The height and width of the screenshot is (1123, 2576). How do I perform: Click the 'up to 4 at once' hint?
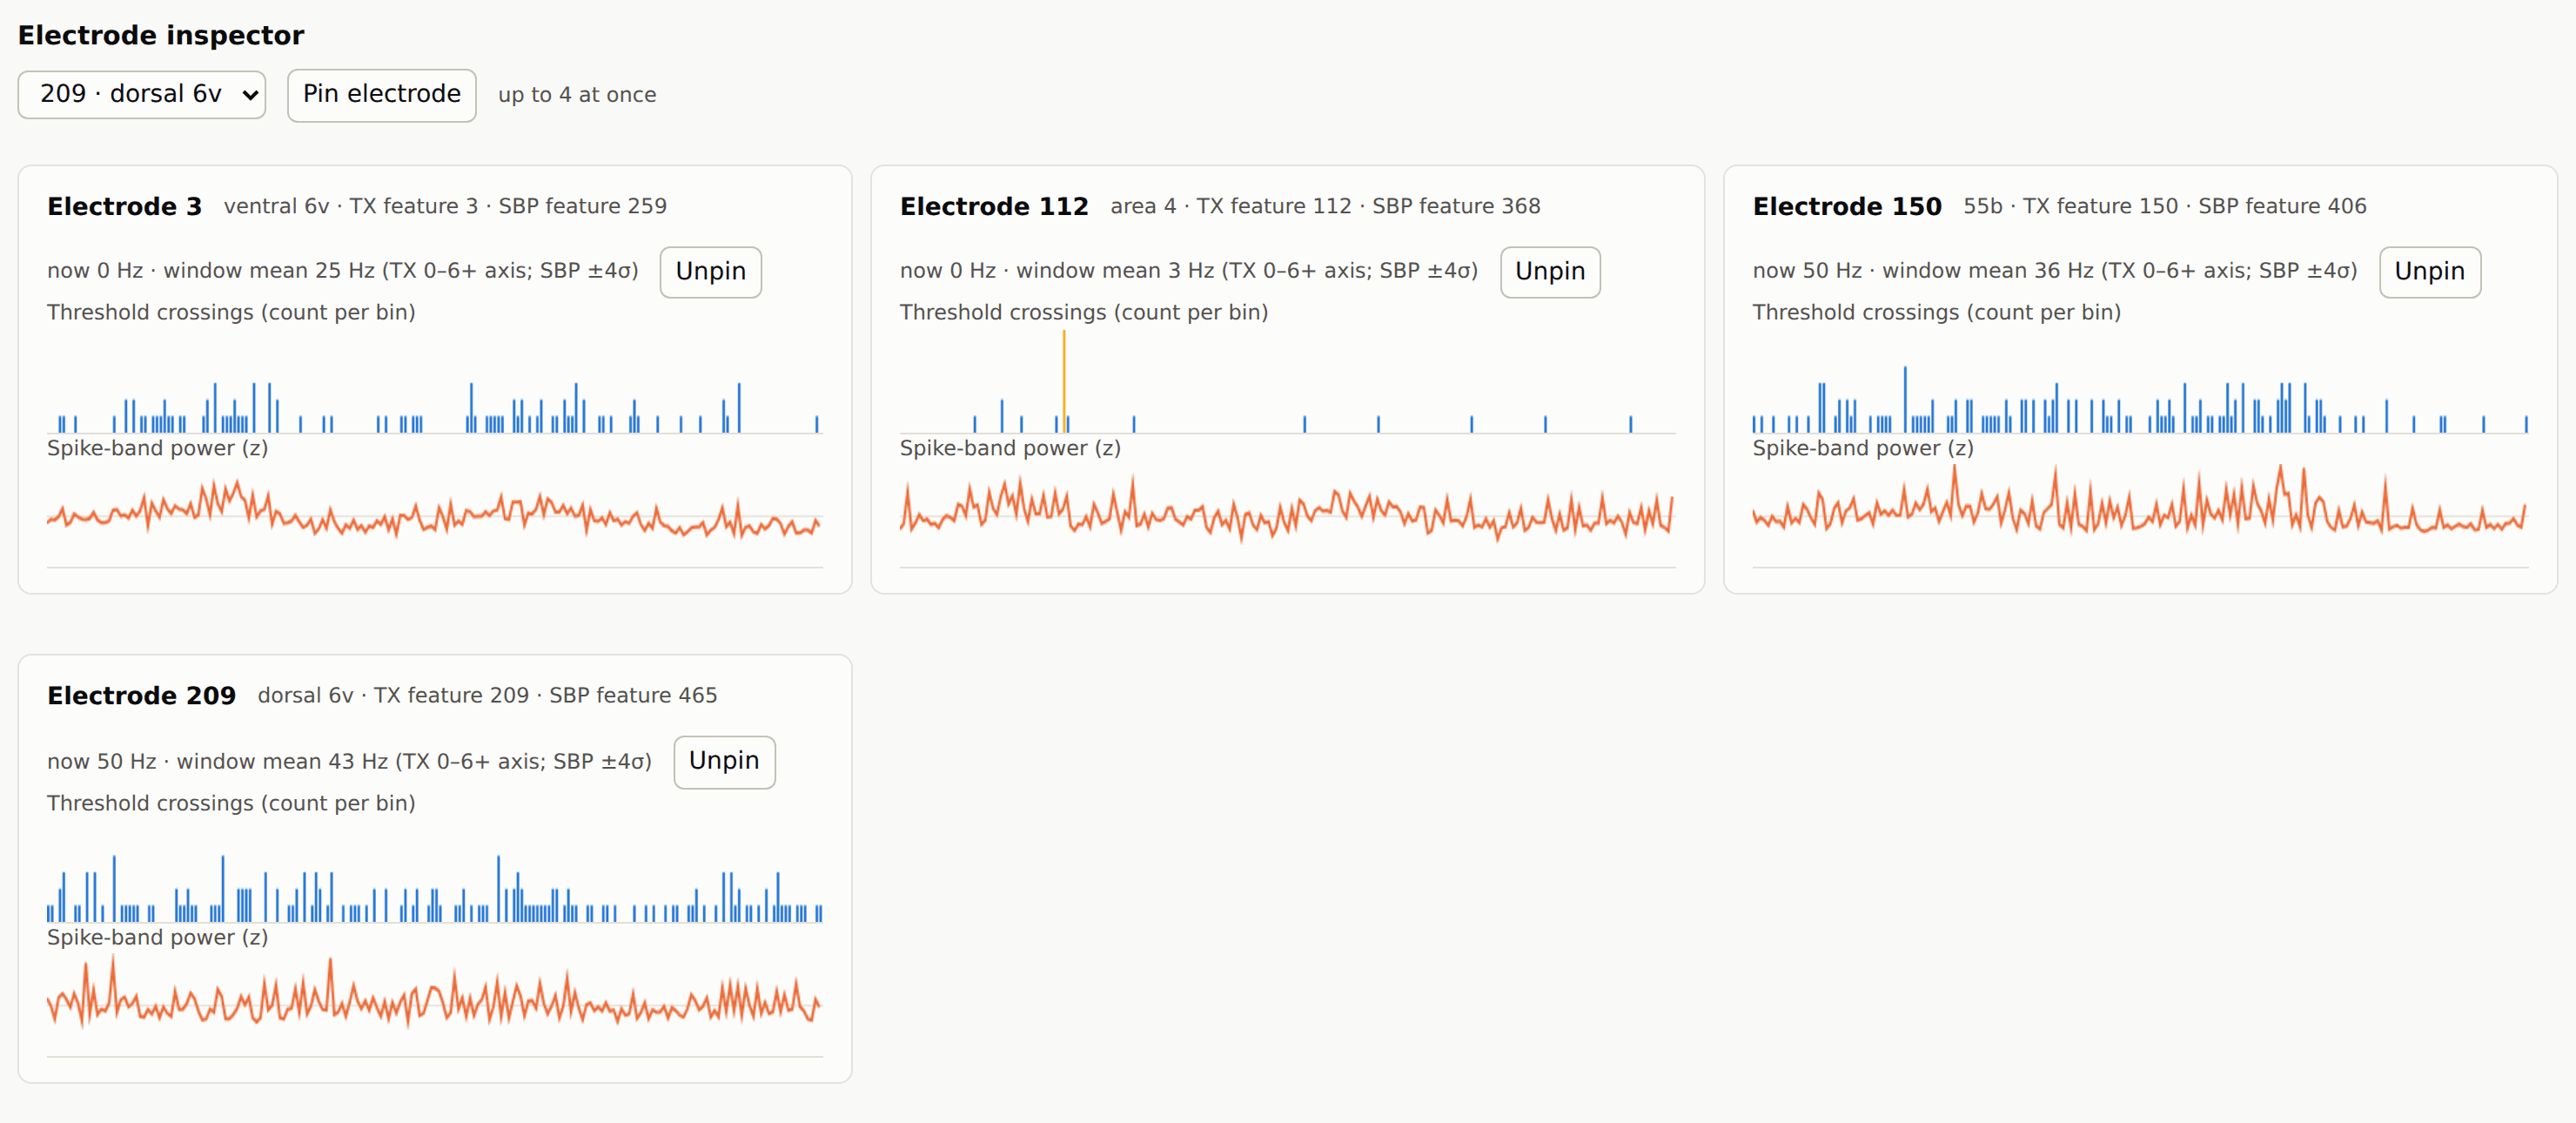pos(577,95)
